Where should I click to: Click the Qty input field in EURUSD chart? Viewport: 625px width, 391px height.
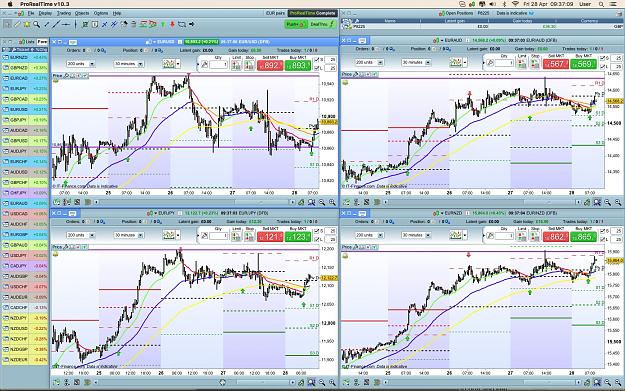pos(219,65)
